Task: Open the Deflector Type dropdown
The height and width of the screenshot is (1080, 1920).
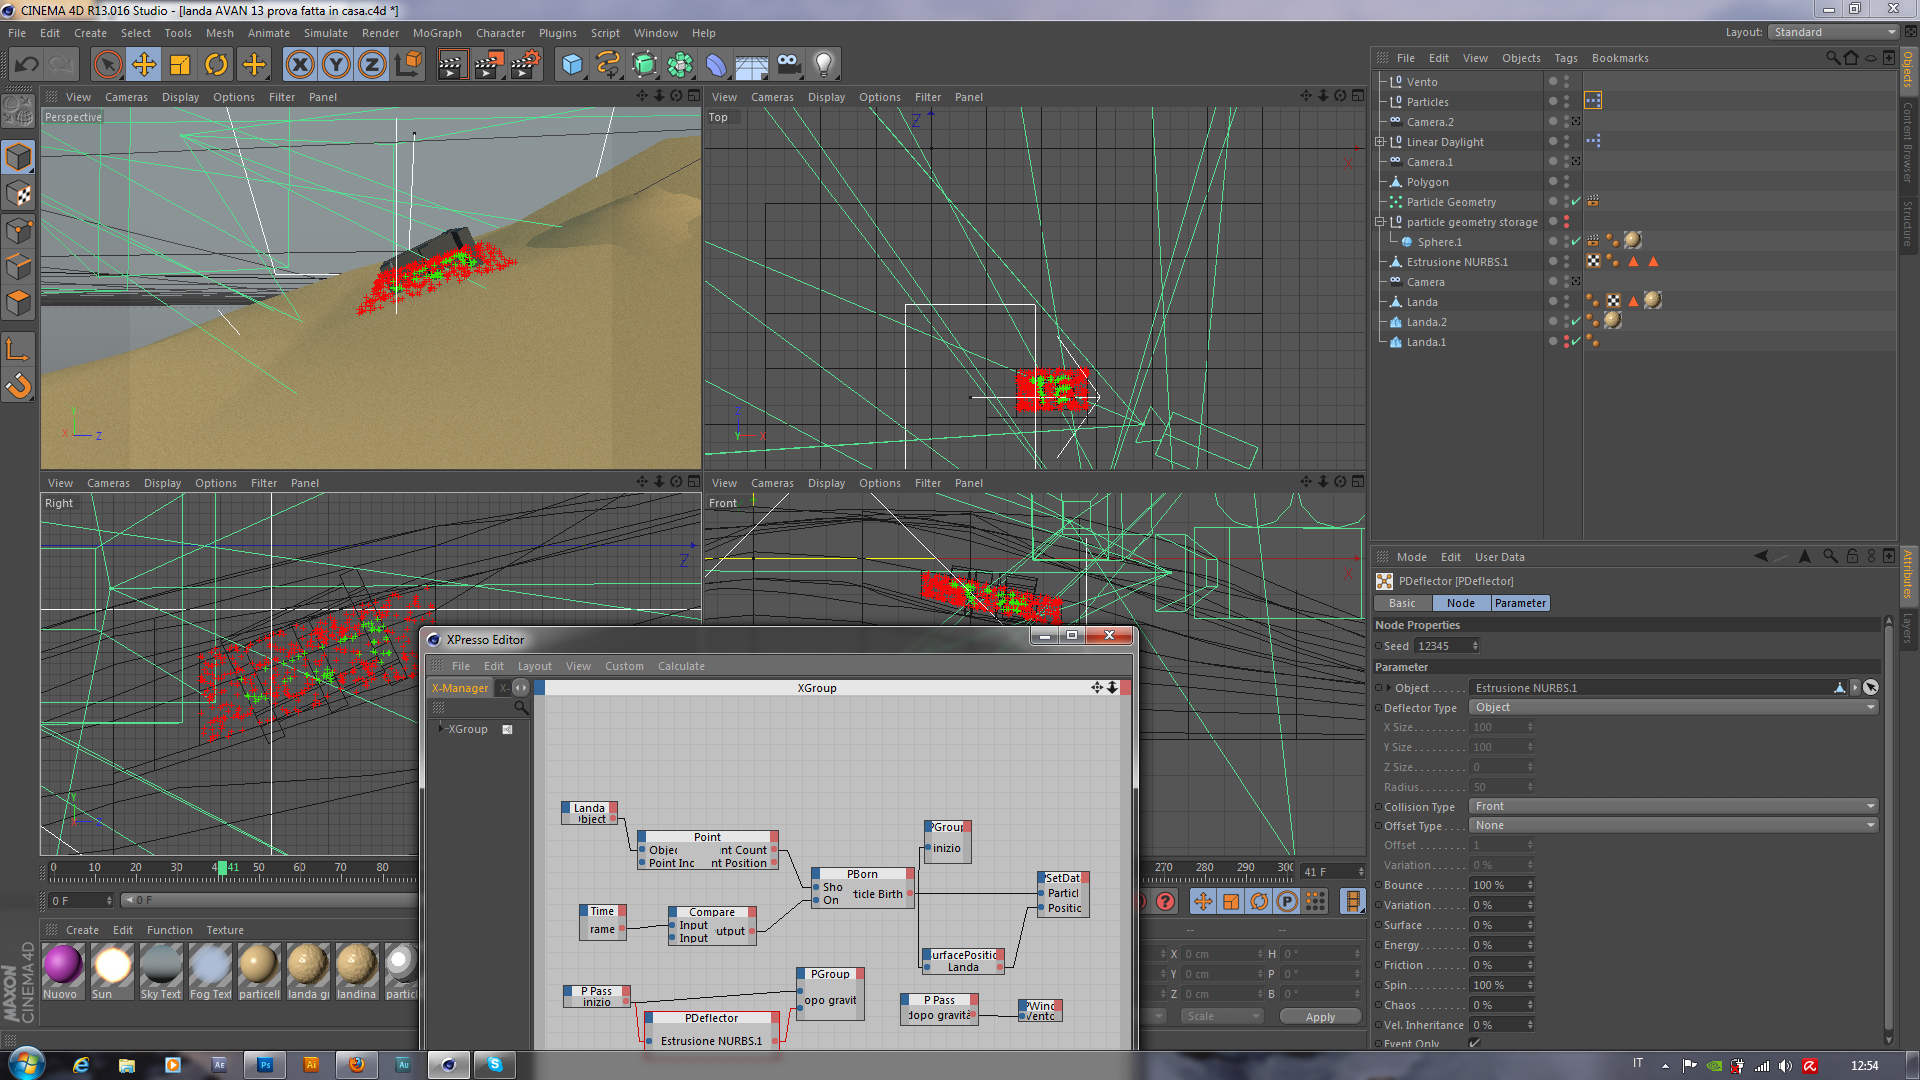Action: (x=1672, y=707)
